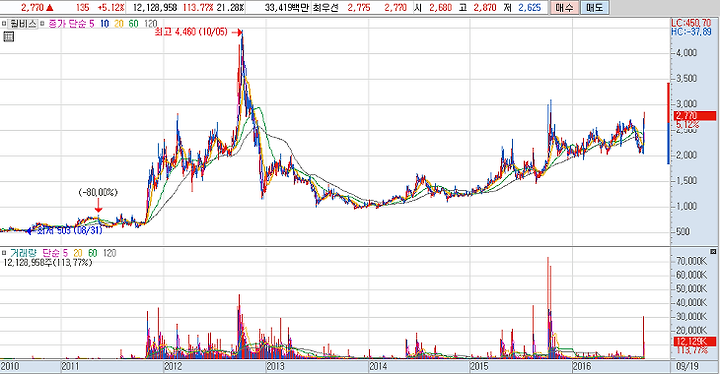
Task: Click the (-80.00%) annotation label
Action: (x=98, y=192)
